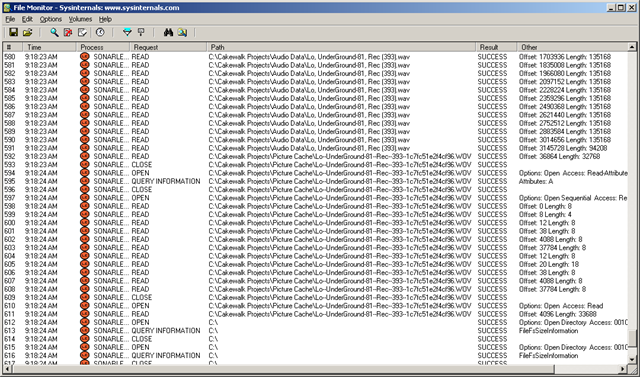Click row number 580
Viewport: 640px width, 377px height.
coord(10,57)
